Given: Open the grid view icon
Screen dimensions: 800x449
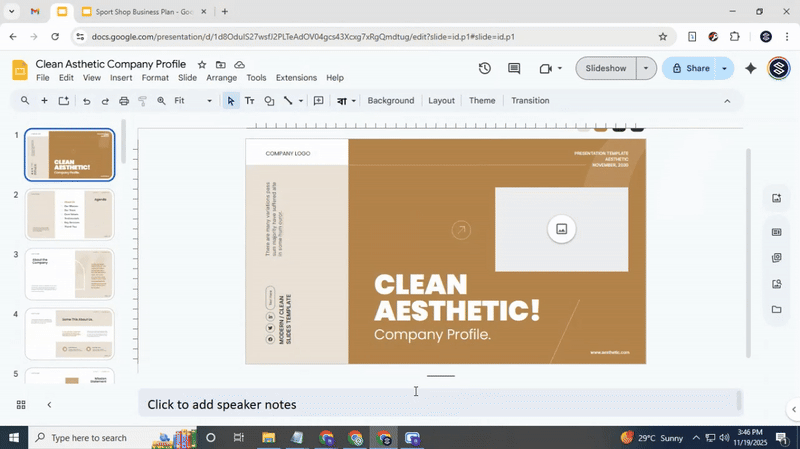Looking at the screenshot, I should tap(21, 404).
